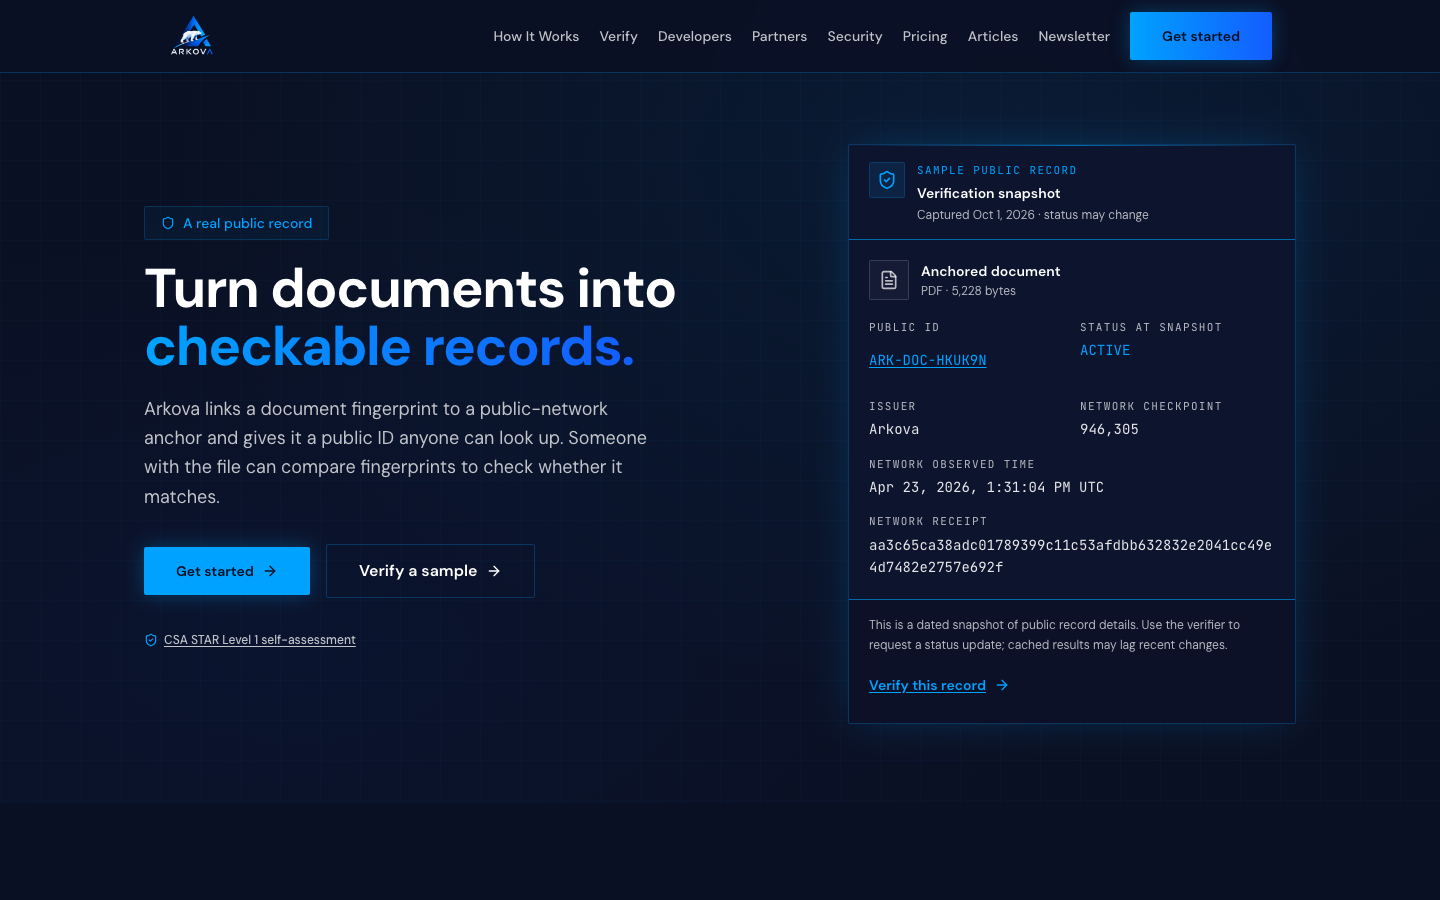This screenshot has width=1440, height=900.
Task: Click the 'Turn documents into' headline
Action: pyautogui.click(x=410, y=289)
